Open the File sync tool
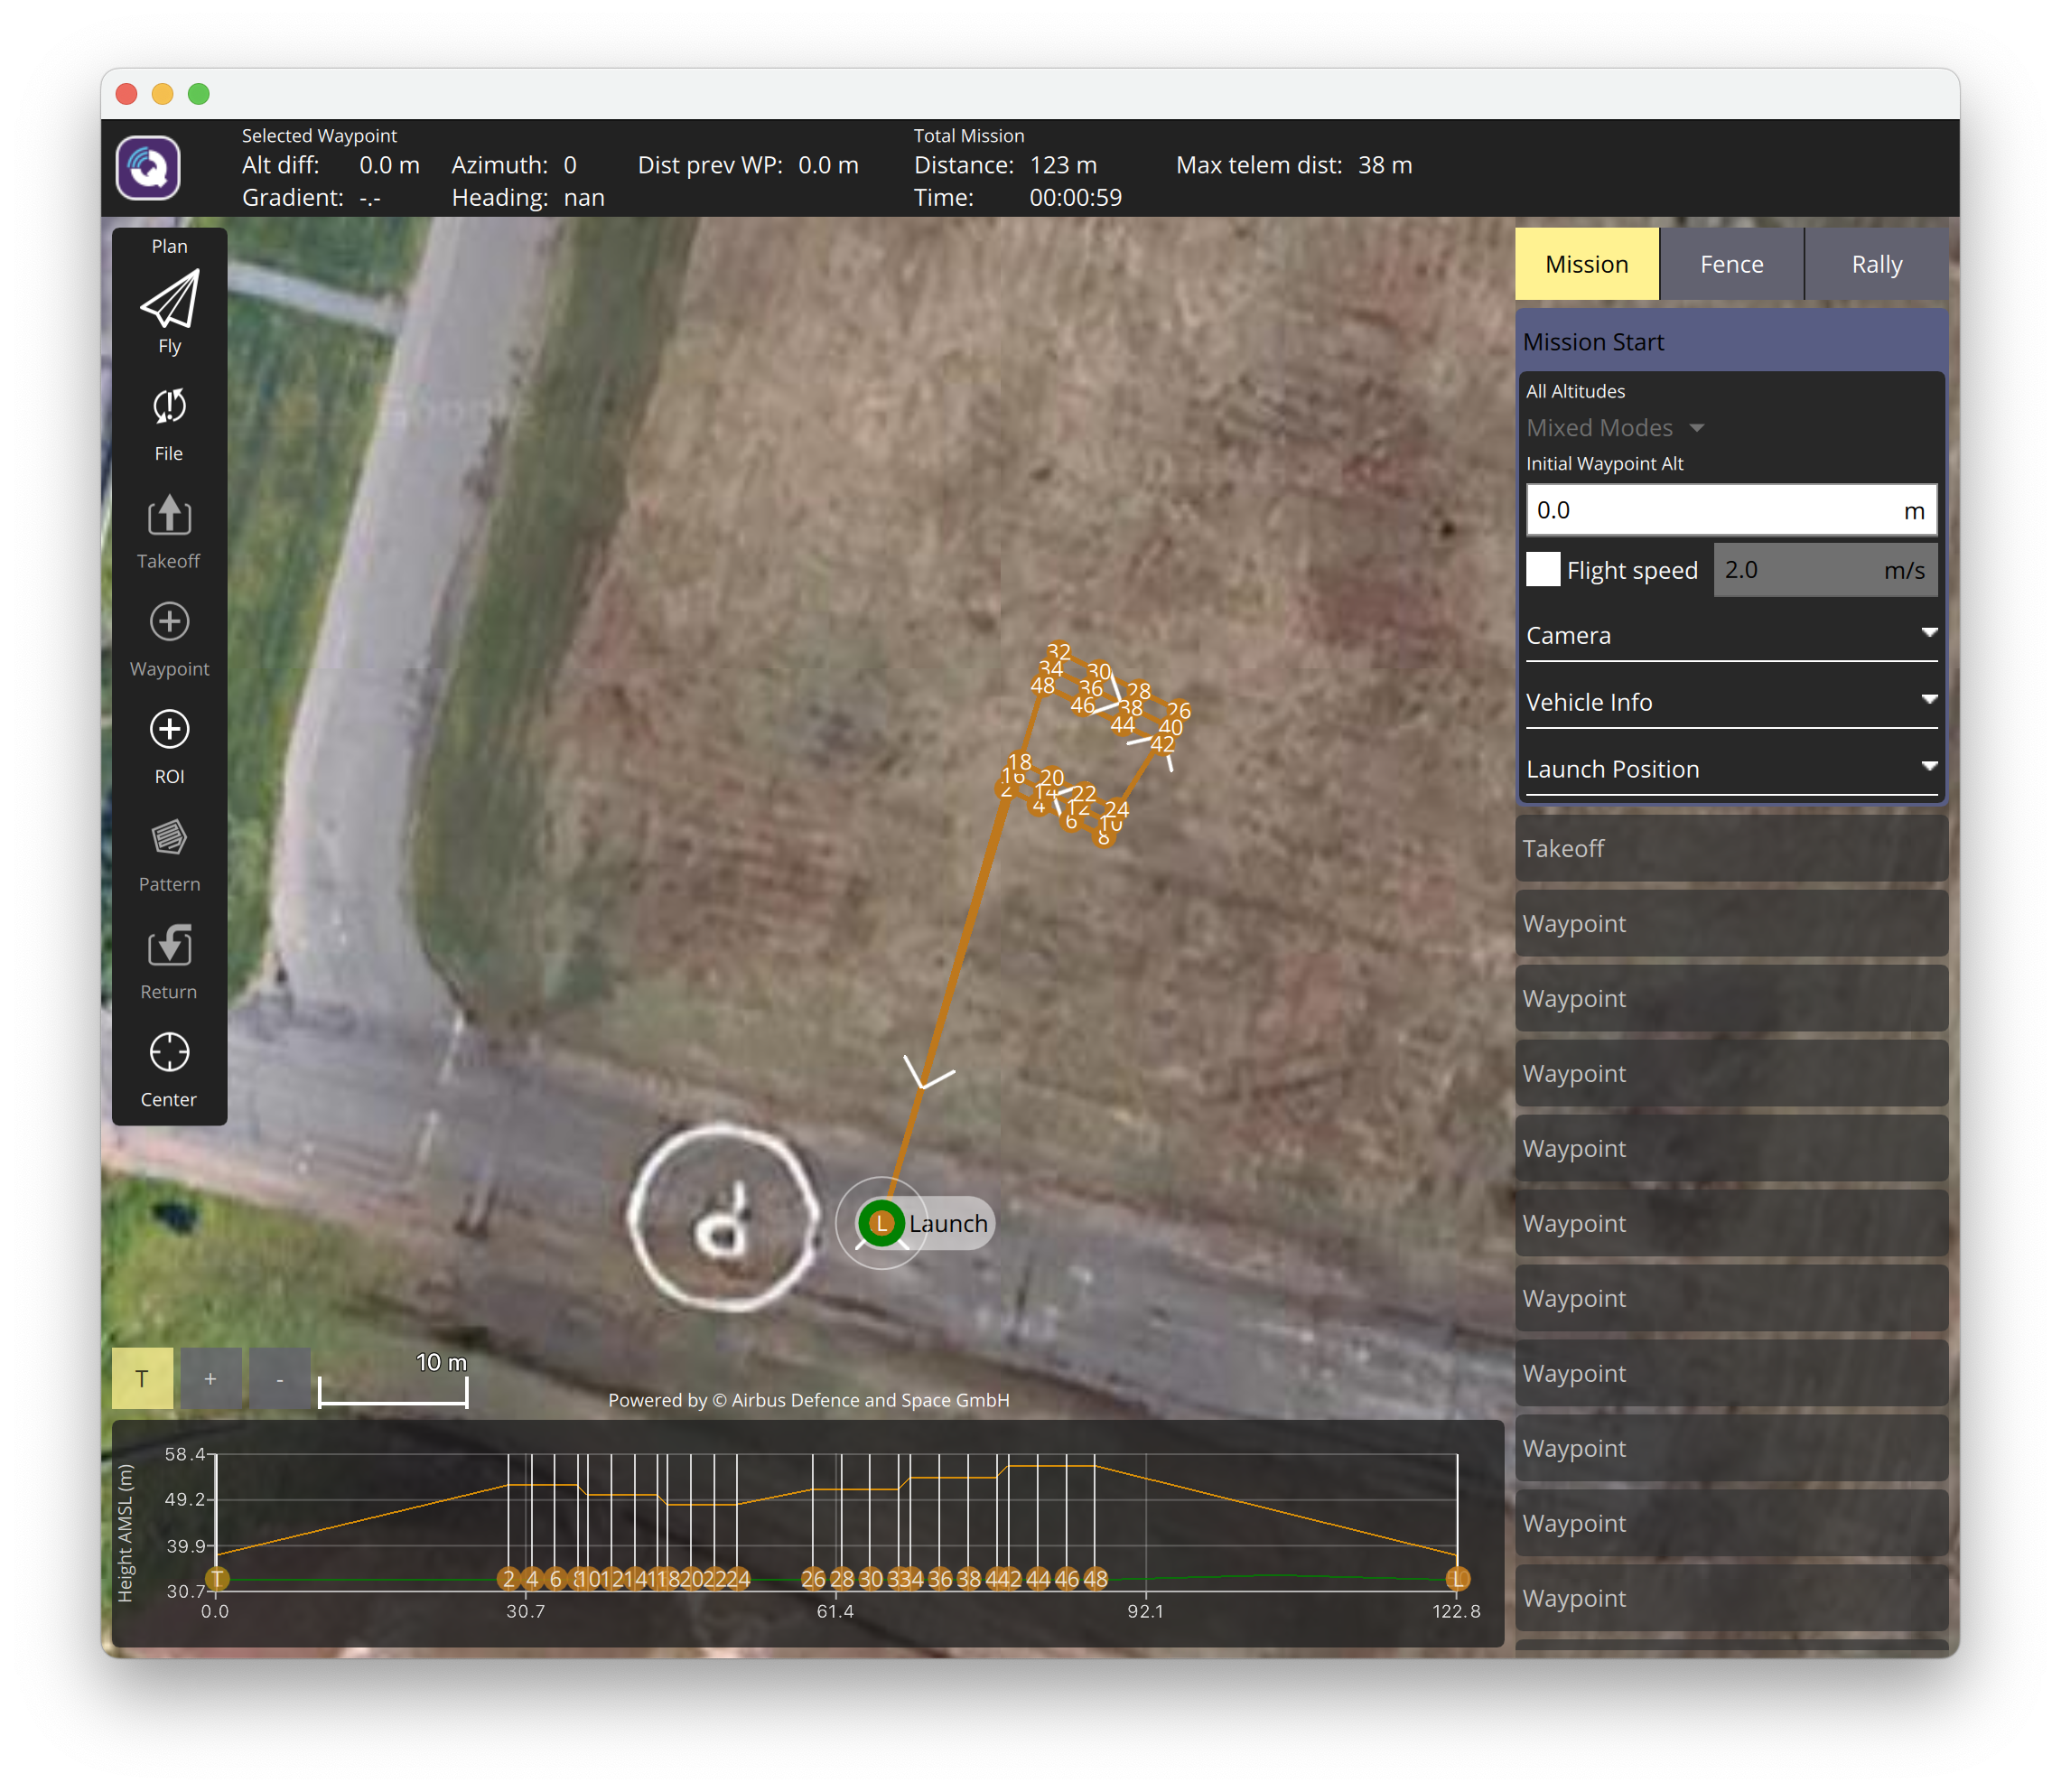The height and width of the screenshot is (1792, 2061). coord(169,408)
